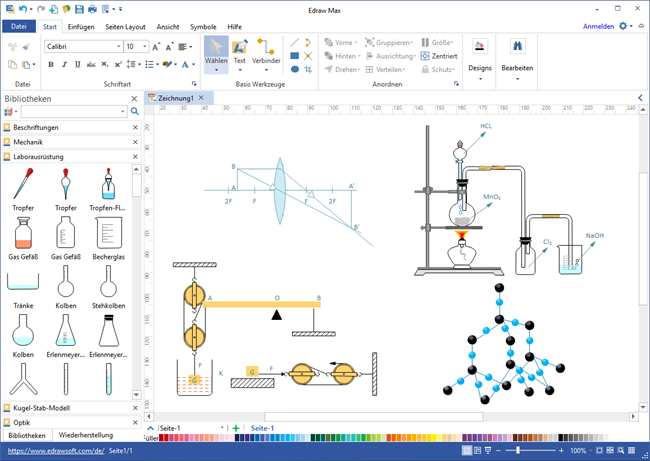Apply strikethrough abc formatting
This screenshot has width=650, height=461.
coord(91,64)
